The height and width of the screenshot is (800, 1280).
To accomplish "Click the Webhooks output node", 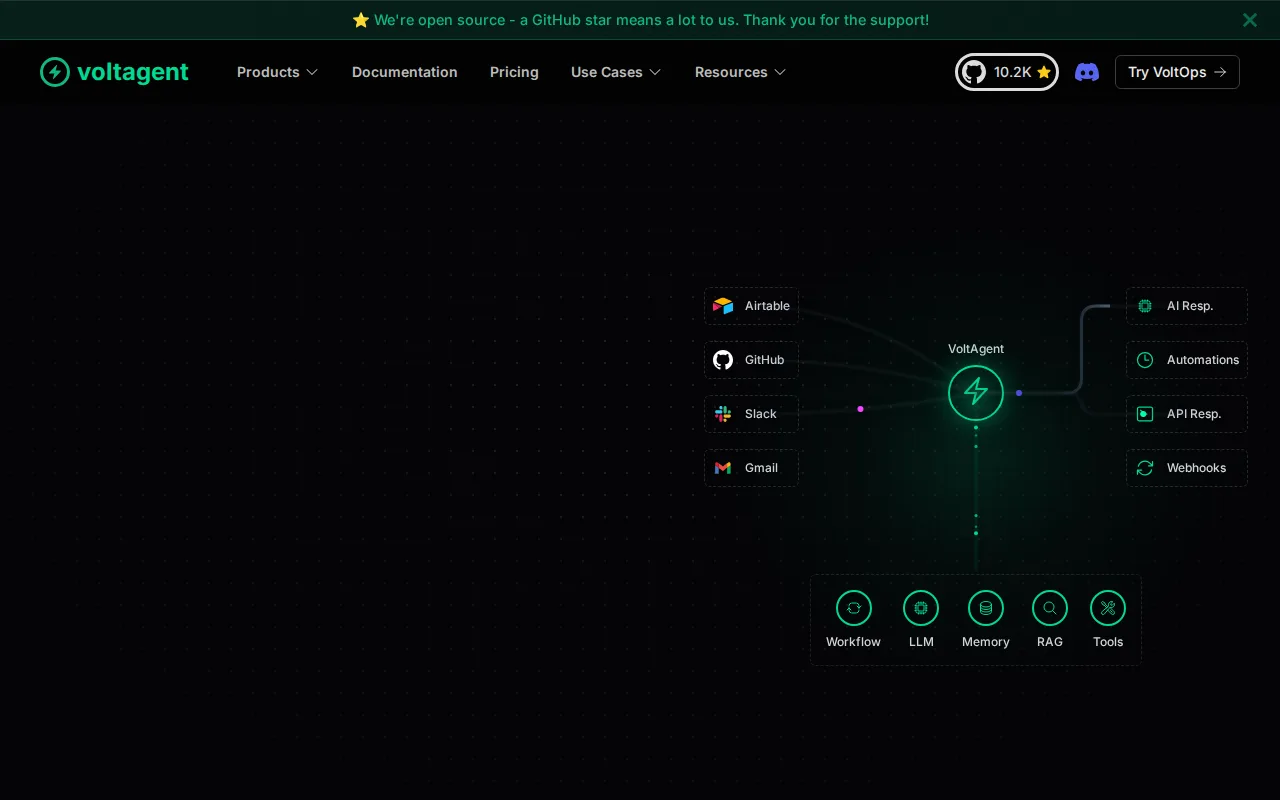I will point(1187,468).
